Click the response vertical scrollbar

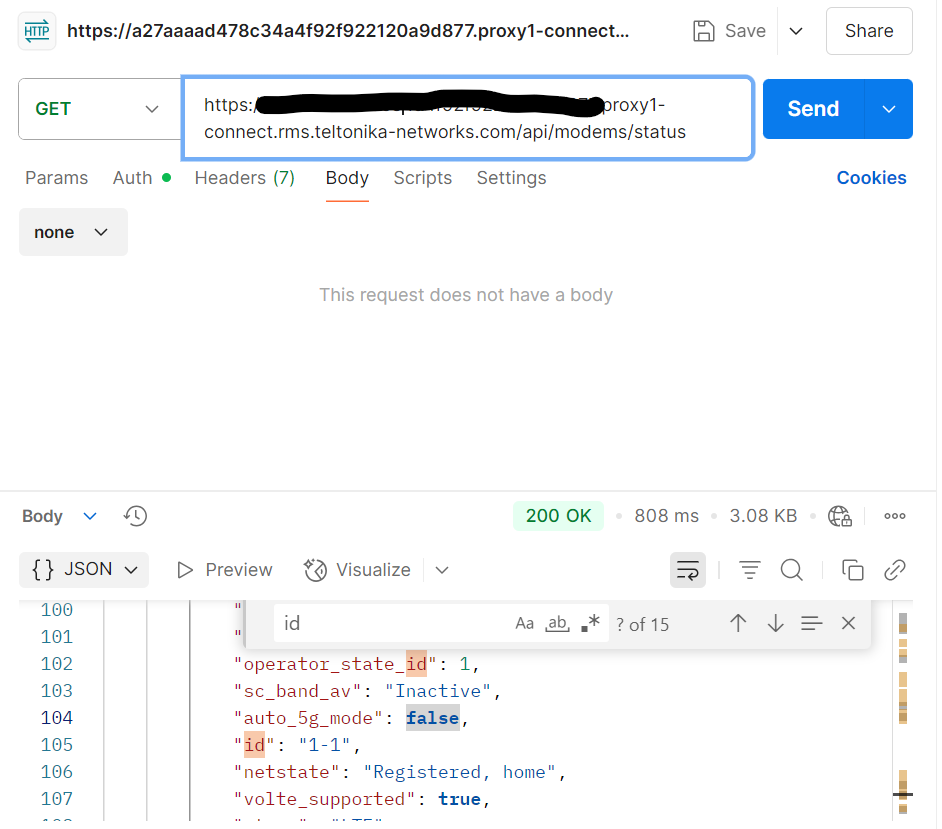coord(902,711)
